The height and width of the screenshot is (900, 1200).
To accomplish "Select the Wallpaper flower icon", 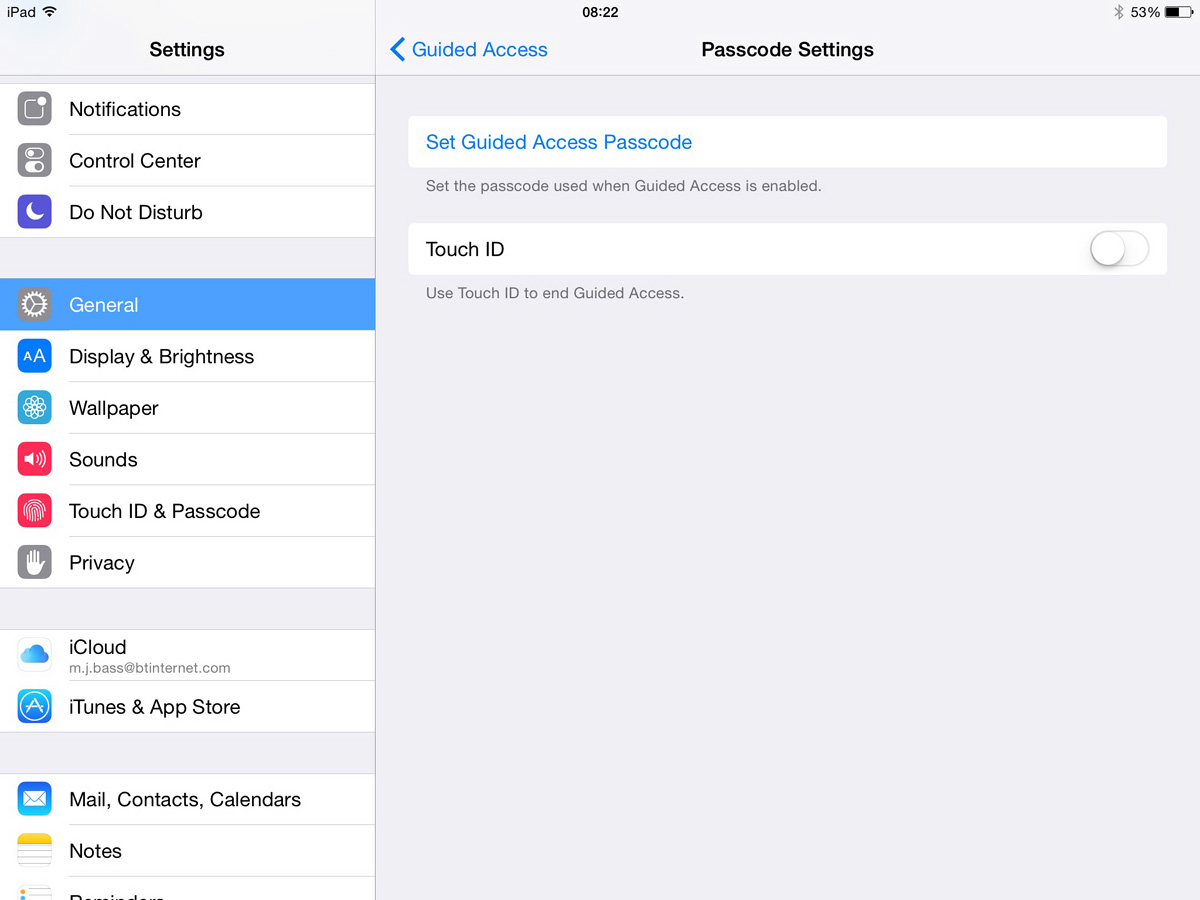I will click(x=35, y=408).
